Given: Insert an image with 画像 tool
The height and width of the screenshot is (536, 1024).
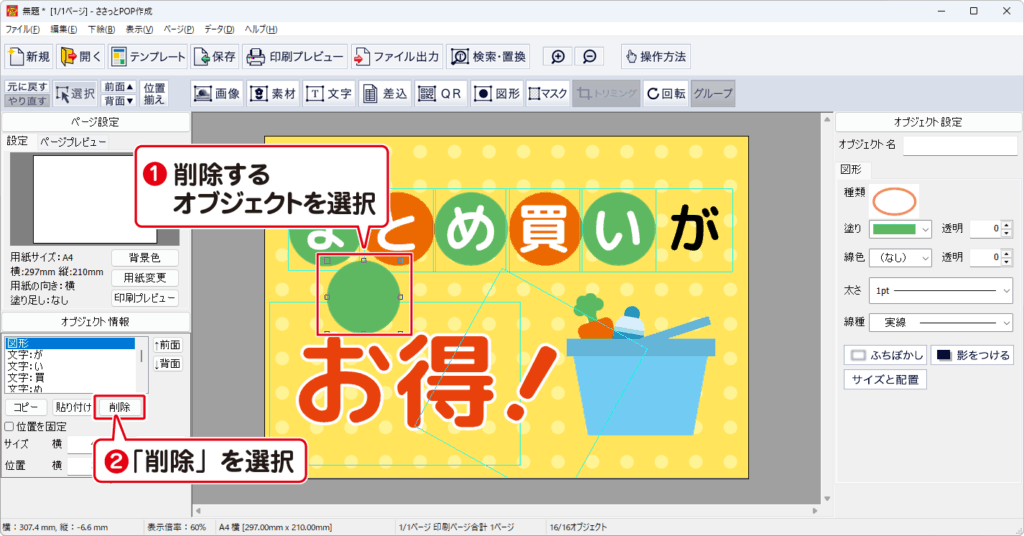Looking at the screenshot, I should coord(217,93).
